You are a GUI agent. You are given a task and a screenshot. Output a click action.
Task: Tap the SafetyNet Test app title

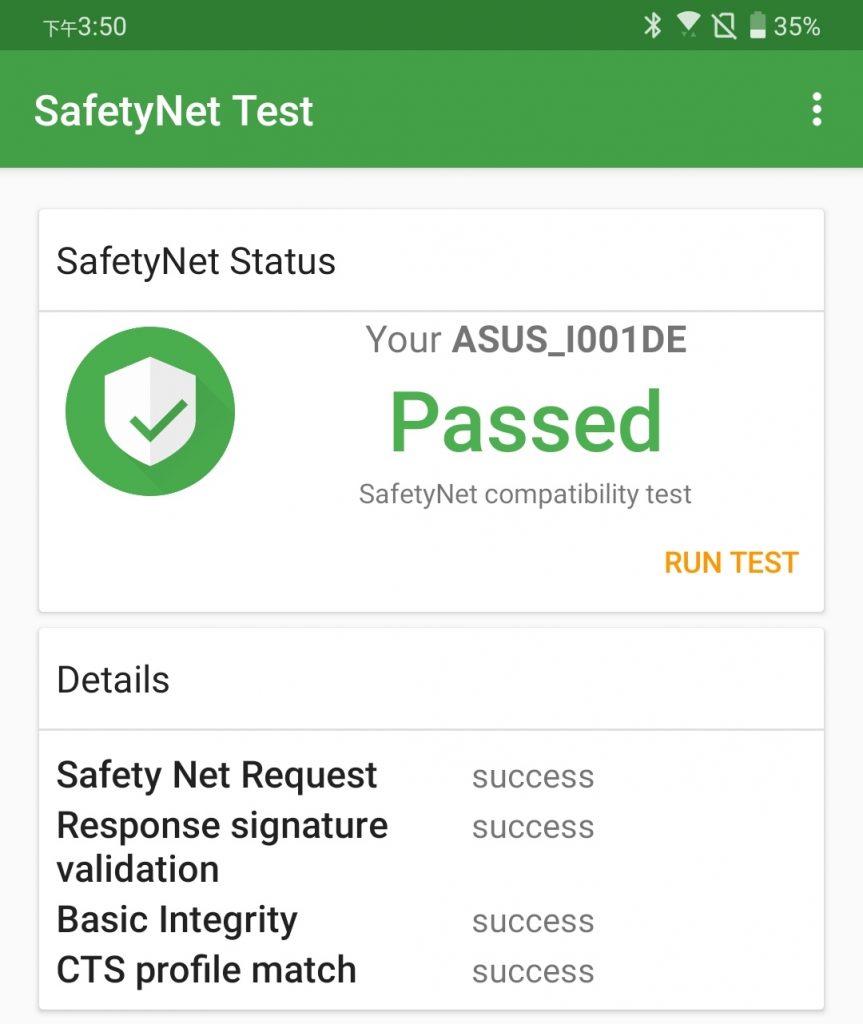174,110
